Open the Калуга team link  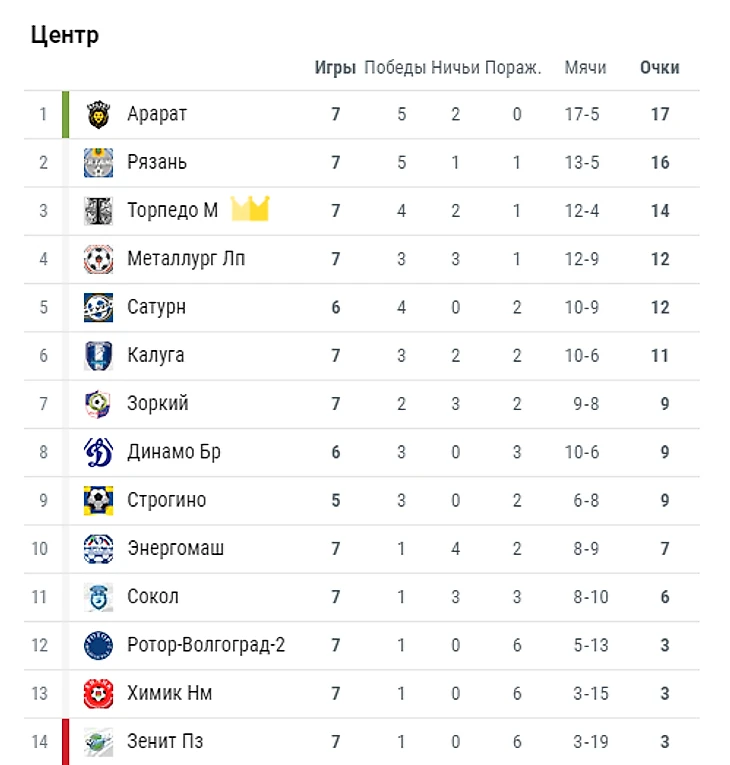click(x=156, y=355)
